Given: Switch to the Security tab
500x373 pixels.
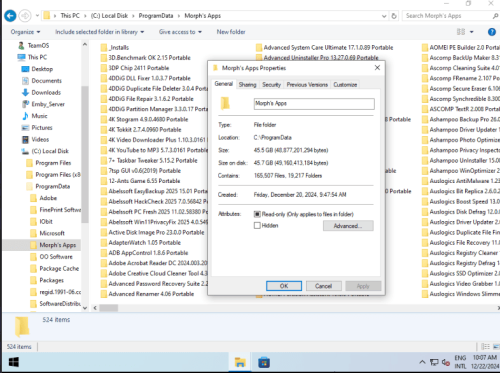Looking at the screenshot, I should tap(271, 85).
